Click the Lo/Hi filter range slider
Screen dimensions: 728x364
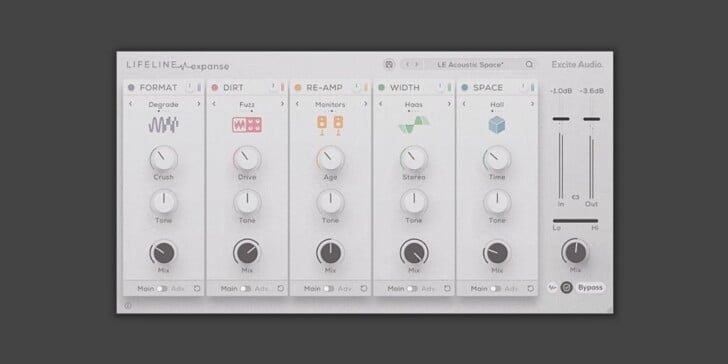pyautogui.click(x=575, y=221)
